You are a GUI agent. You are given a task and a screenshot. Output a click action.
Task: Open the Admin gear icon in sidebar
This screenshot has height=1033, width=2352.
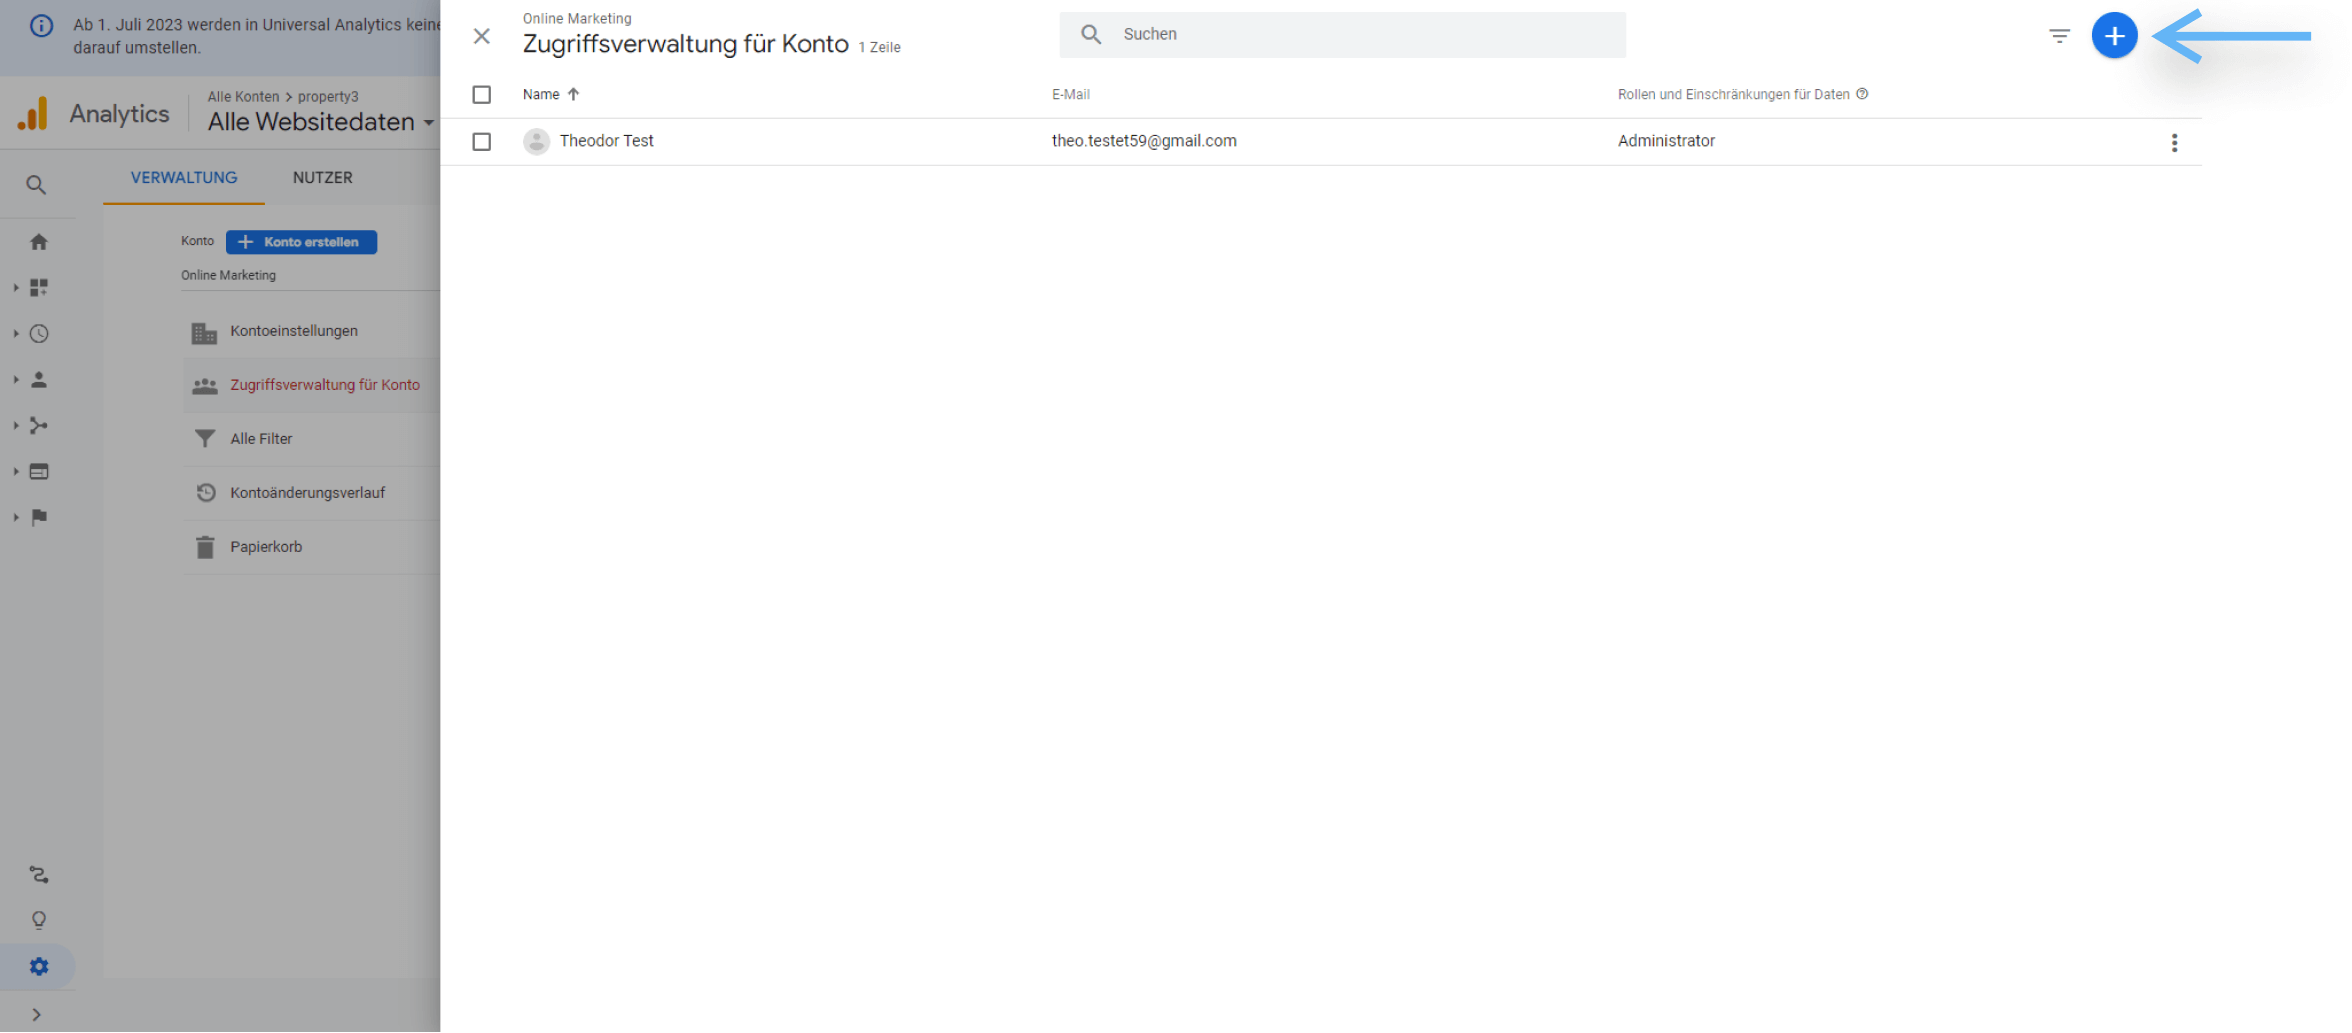(x=39, y=966)
